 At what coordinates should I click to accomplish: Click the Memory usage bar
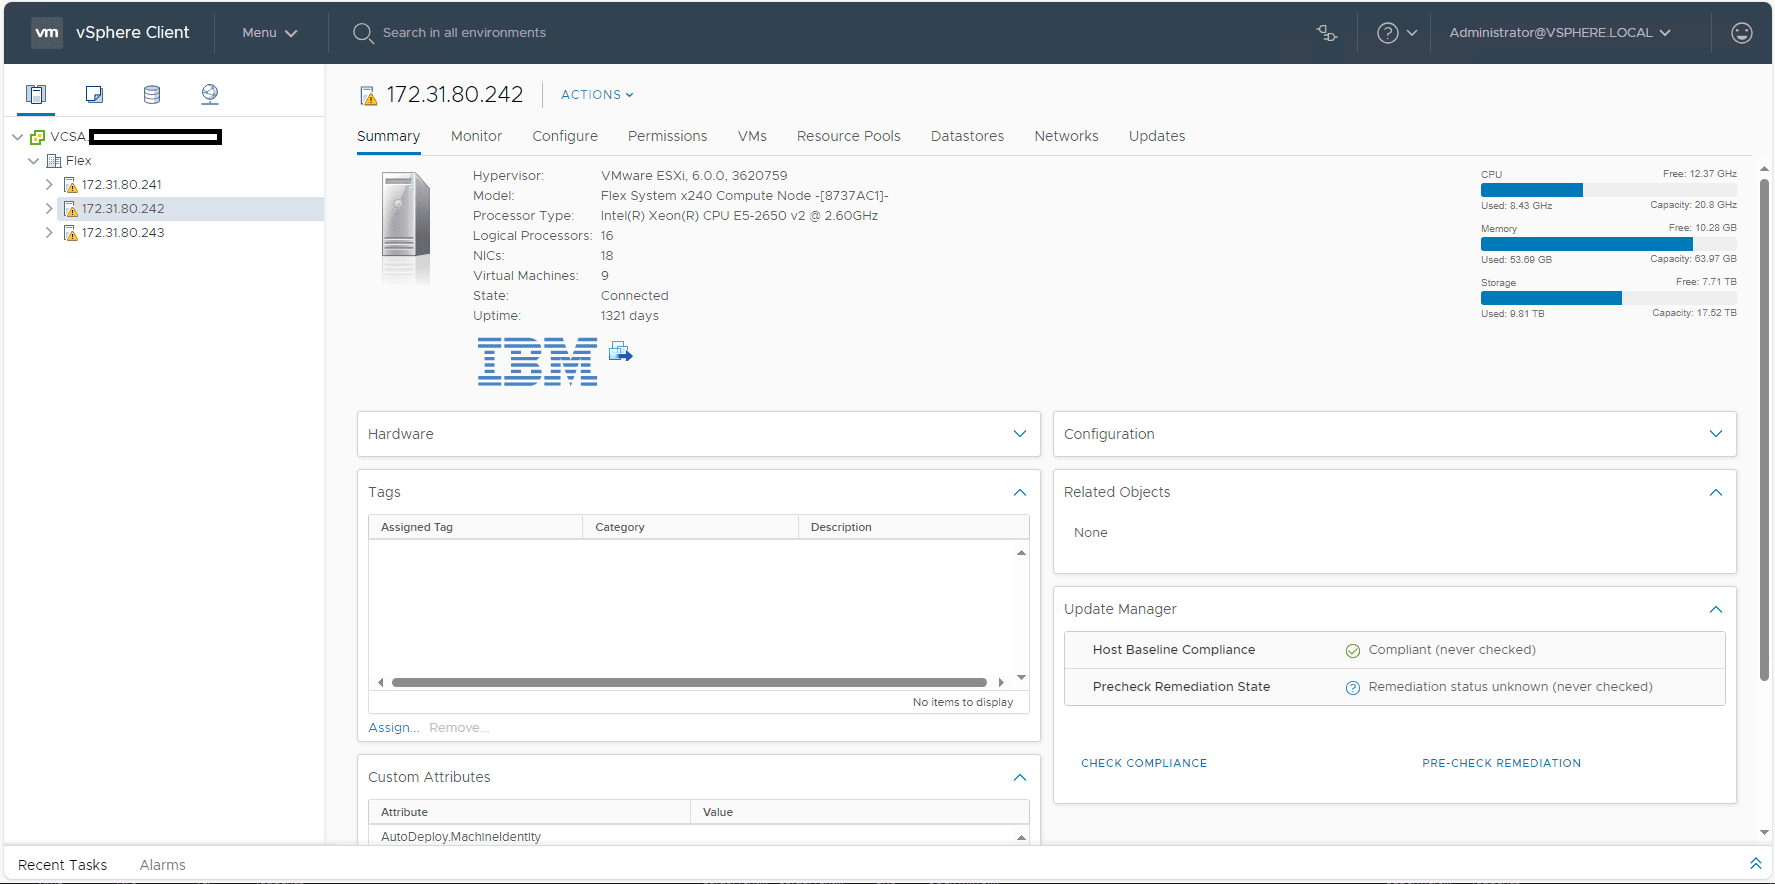pos(1608,244)
